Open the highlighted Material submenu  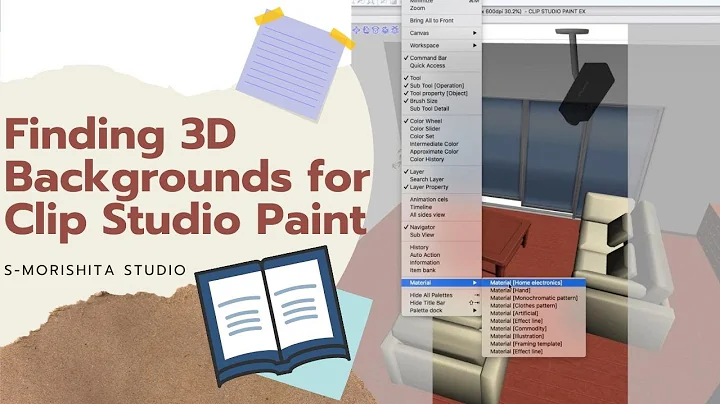click(442, 283)
